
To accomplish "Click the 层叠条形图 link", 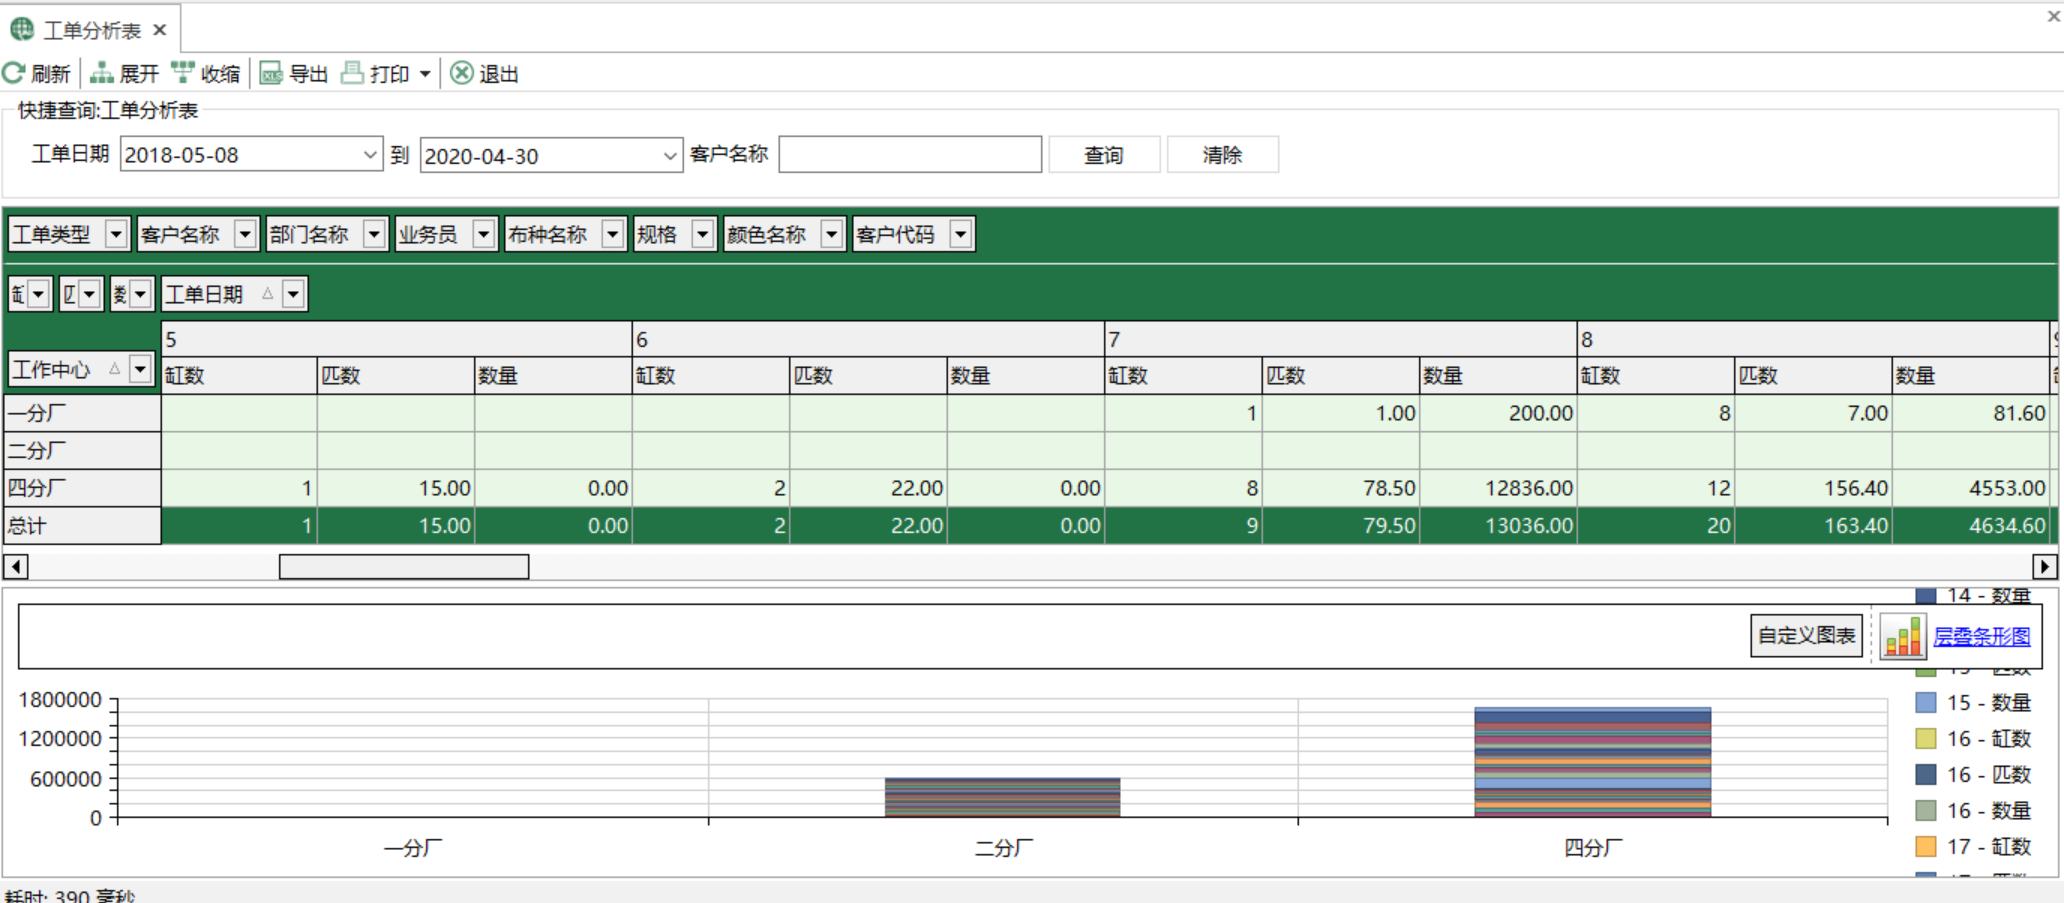I will pos(1981,636).
